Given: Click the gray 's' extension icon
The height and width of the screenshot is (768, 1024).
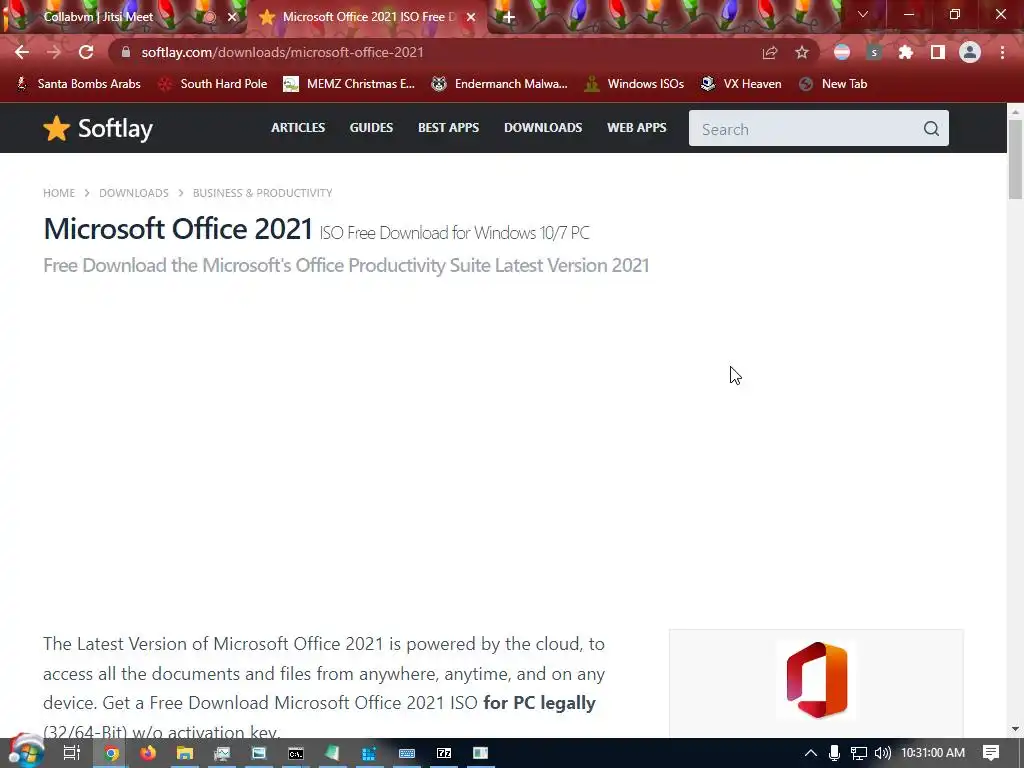Looking at the screenshot, I should tap(874, 52).
